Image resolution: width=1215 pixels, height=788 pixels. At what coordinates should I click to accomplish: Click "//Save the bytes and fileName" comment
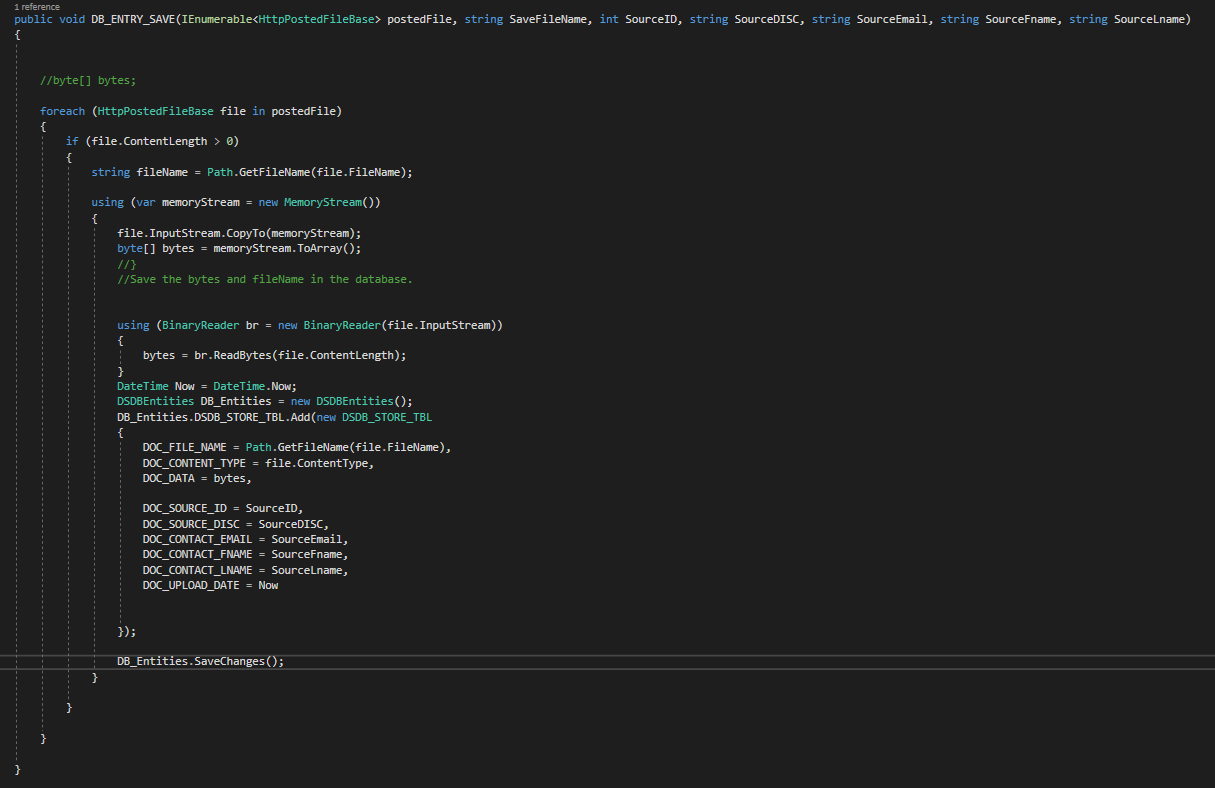click(265, 279)
